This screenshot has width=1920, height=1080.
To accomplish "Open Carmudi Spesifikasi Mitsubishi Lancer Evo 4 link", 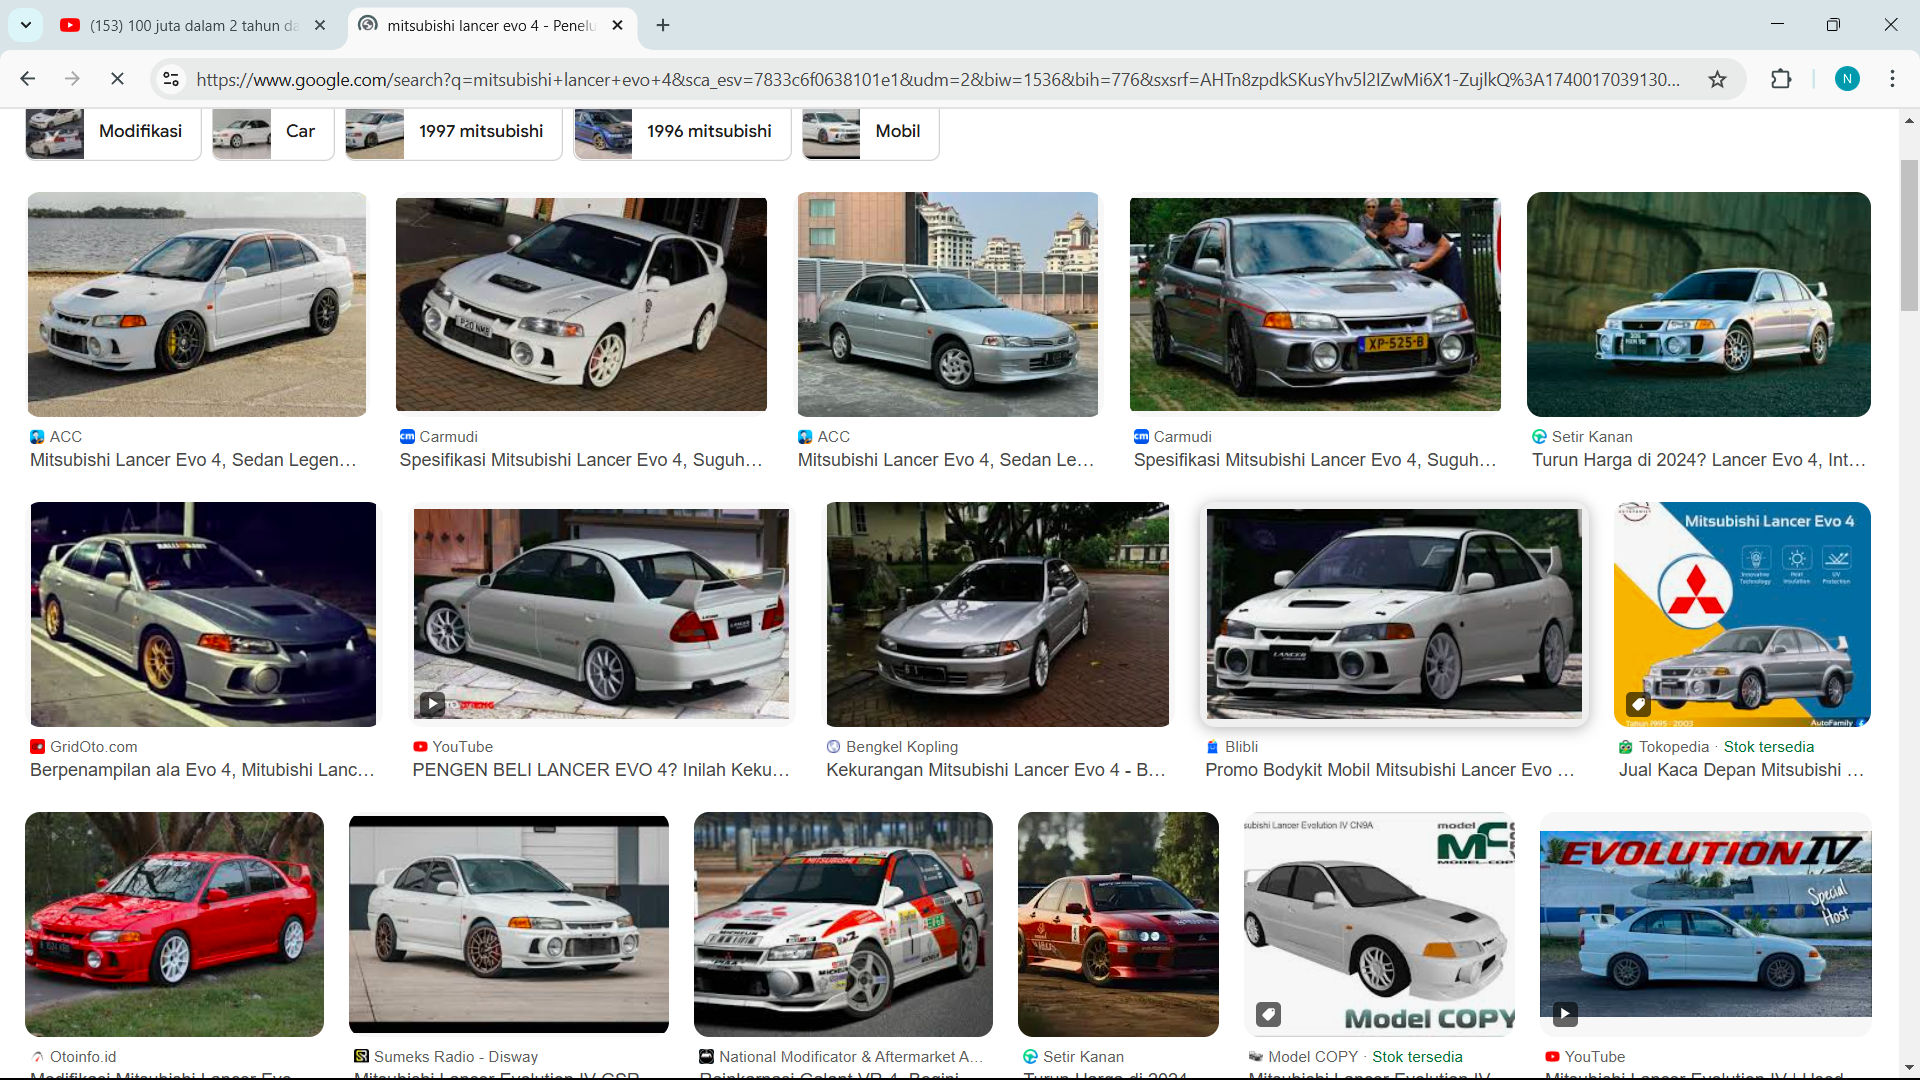I will click(x=580, y=460).
